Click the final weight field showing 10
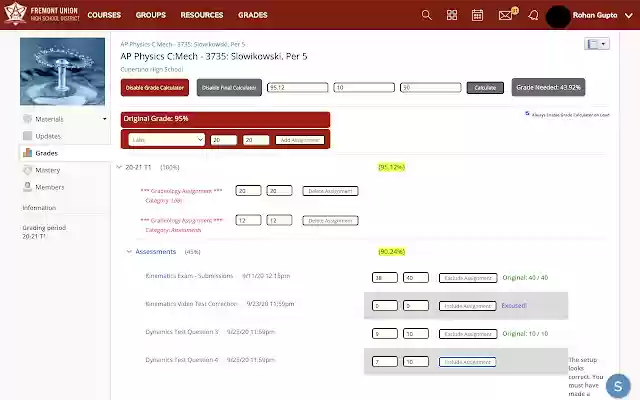 [364, 87]
